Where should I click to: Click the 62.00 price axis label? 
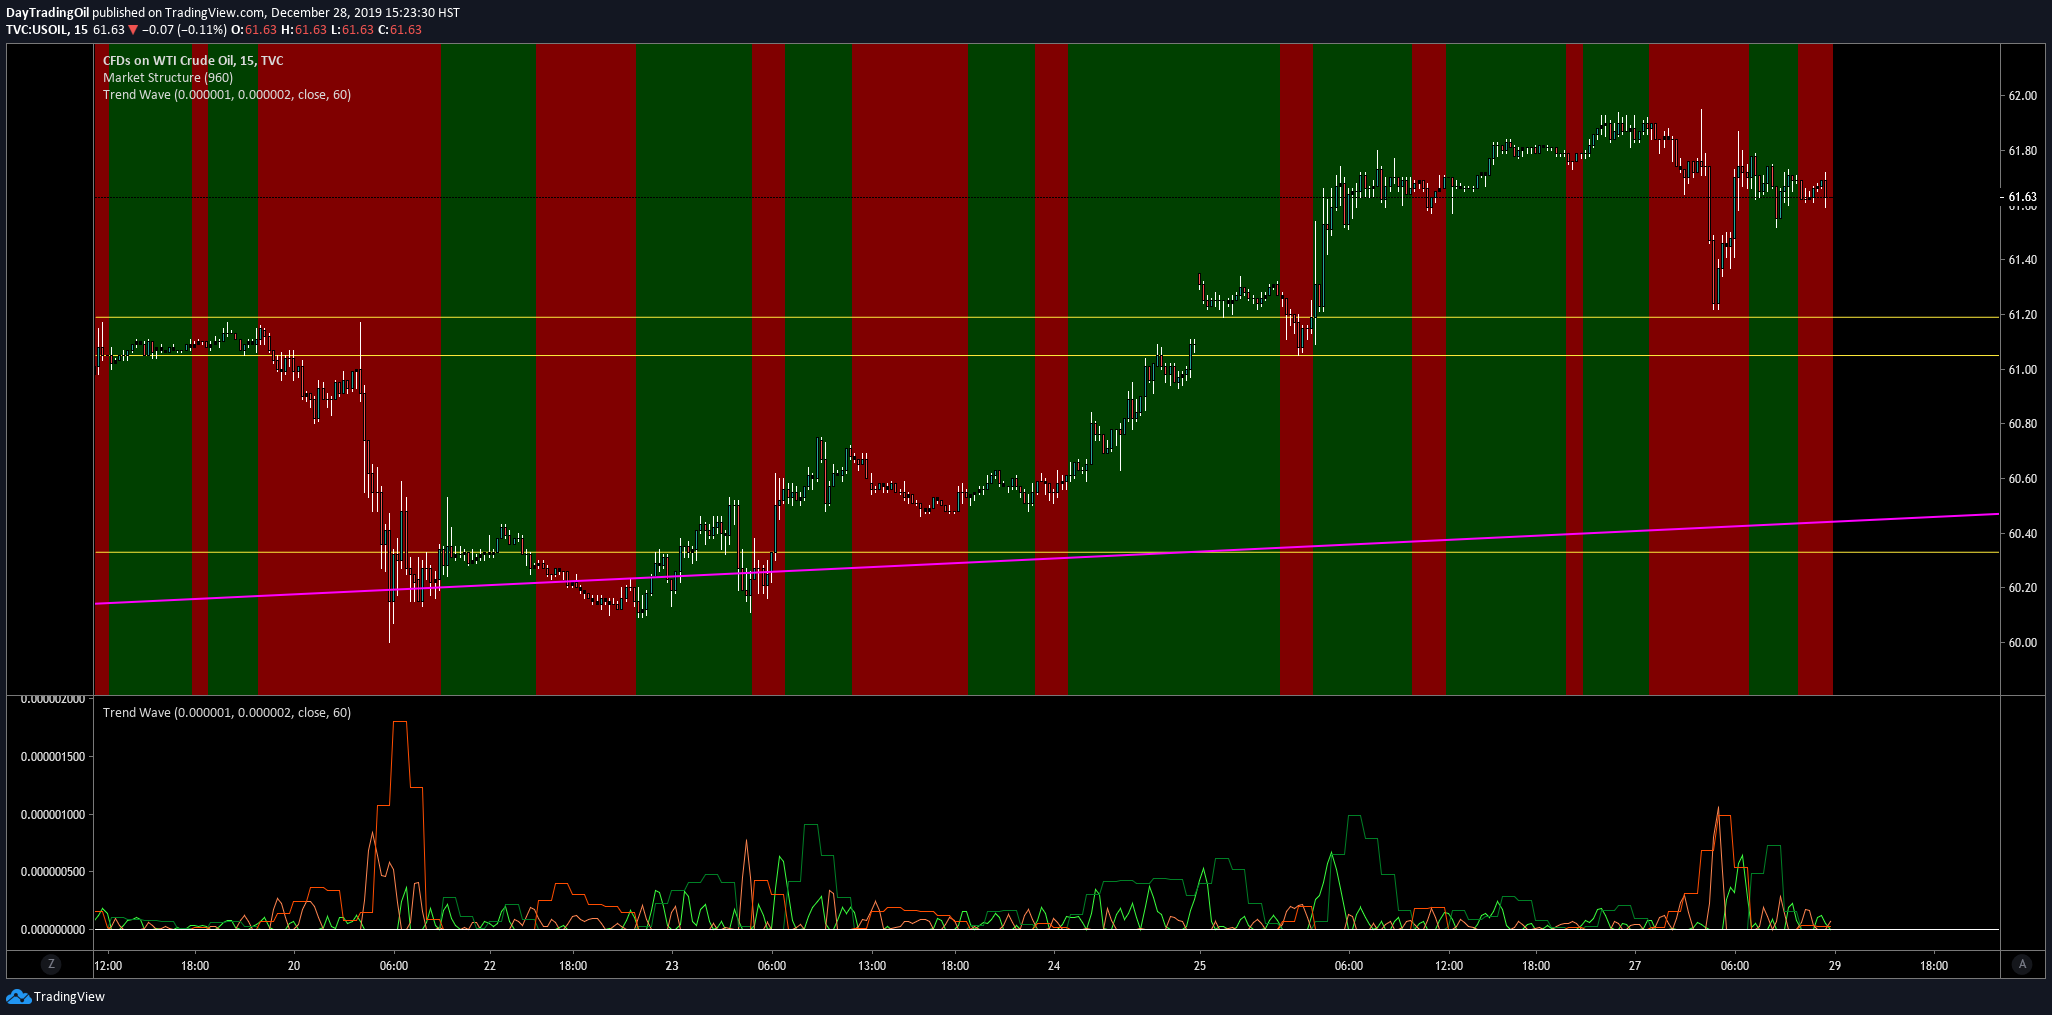2023,96
